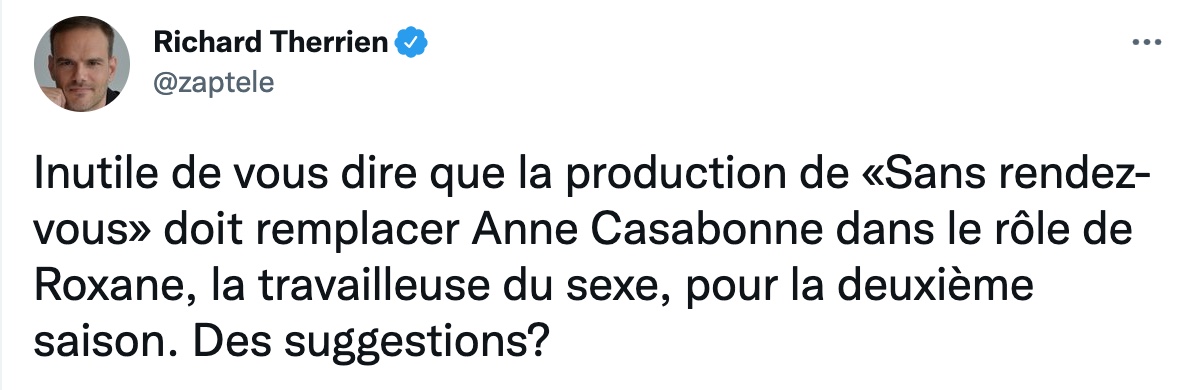1186x390 pixels.
Task: Open Richard Therrien's profile avatar
Action: tap(81, 64)
